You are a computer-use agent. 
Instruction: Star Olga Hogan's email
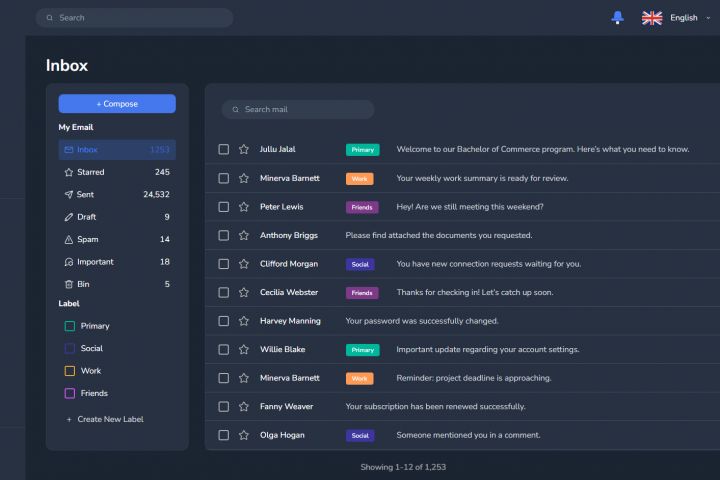(244, 435)
